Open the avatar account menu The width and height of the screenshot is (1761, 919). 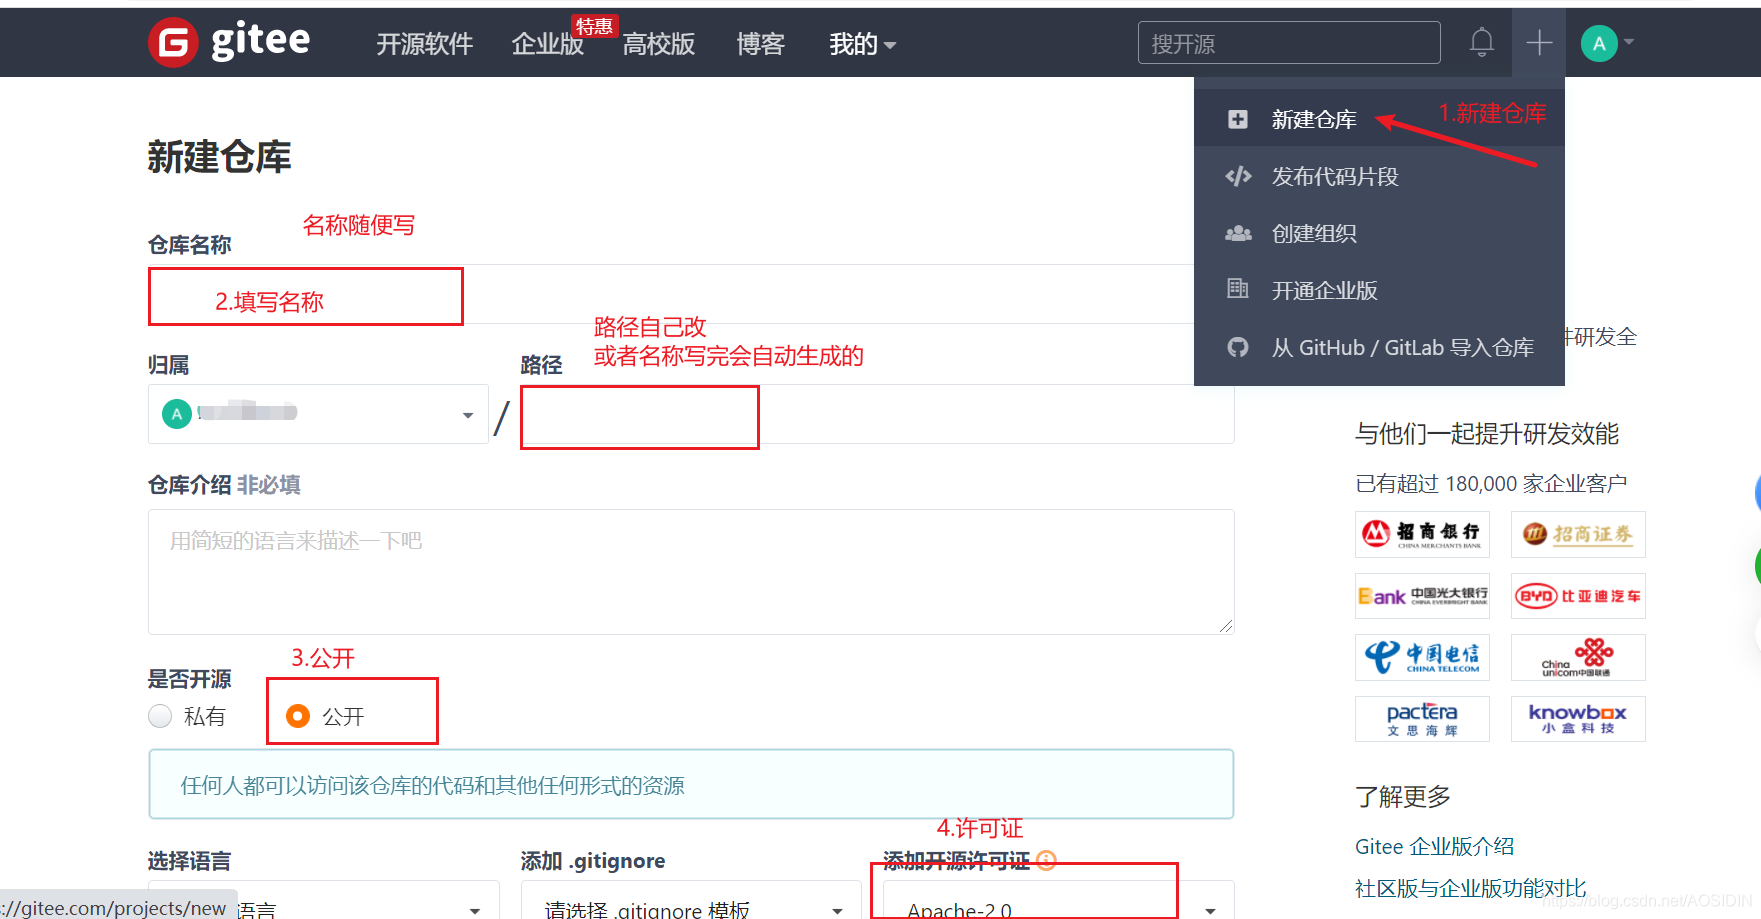coord(1598,42)
